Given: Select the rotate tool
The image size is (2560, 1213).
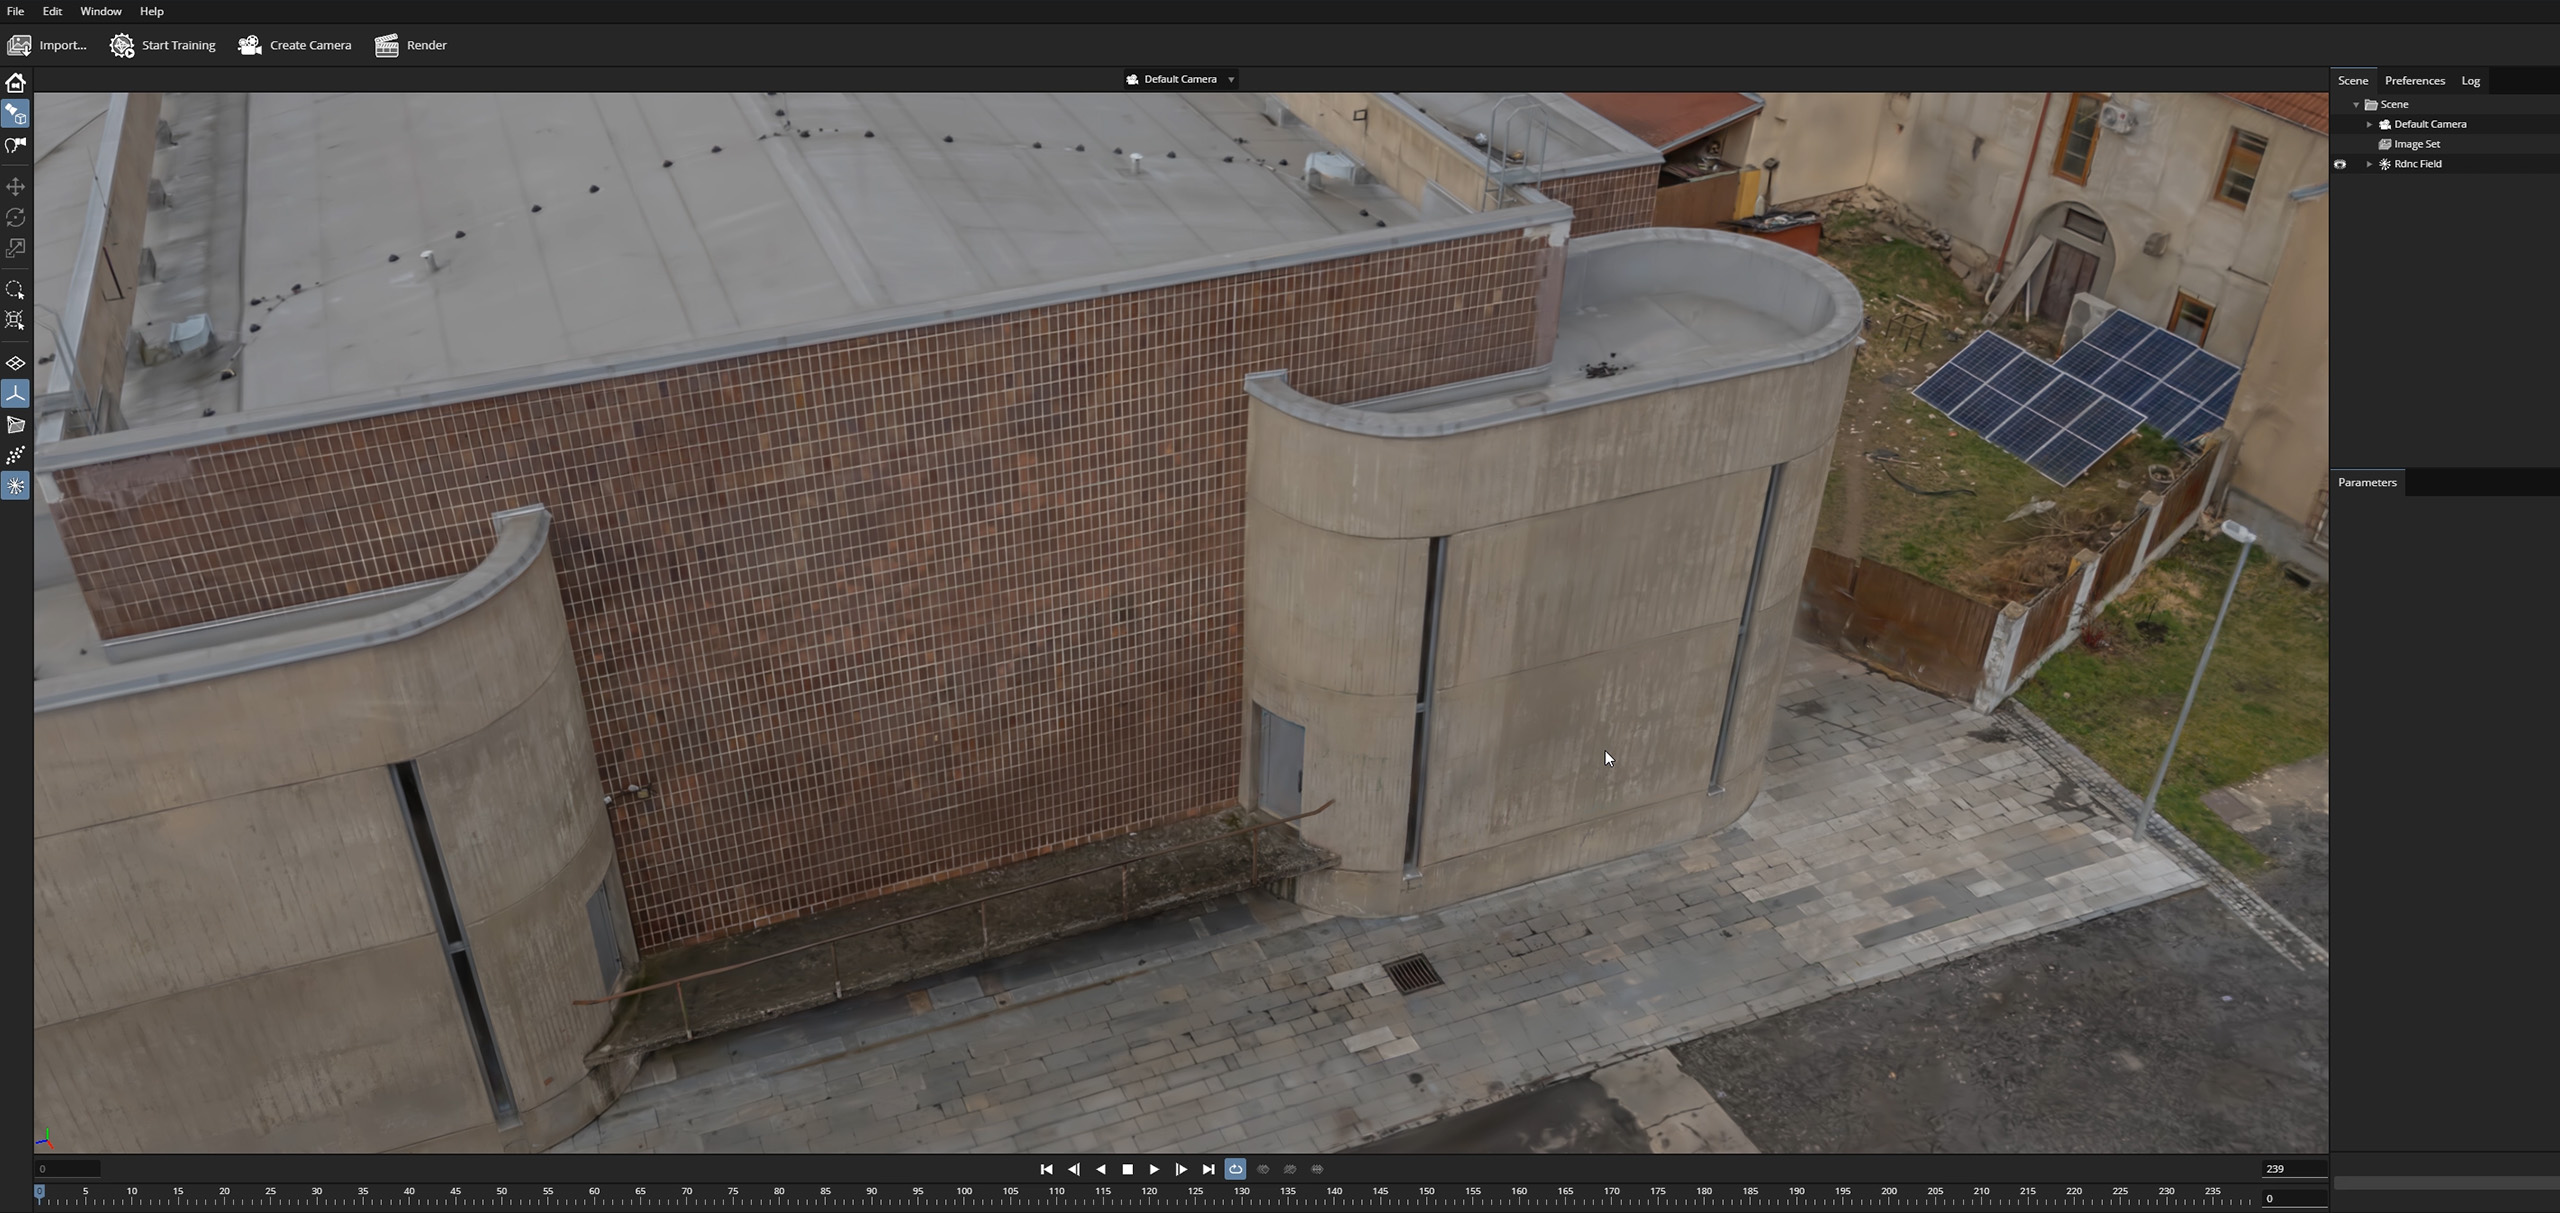Looking at the screenshot, I should [x=15, y=218].
